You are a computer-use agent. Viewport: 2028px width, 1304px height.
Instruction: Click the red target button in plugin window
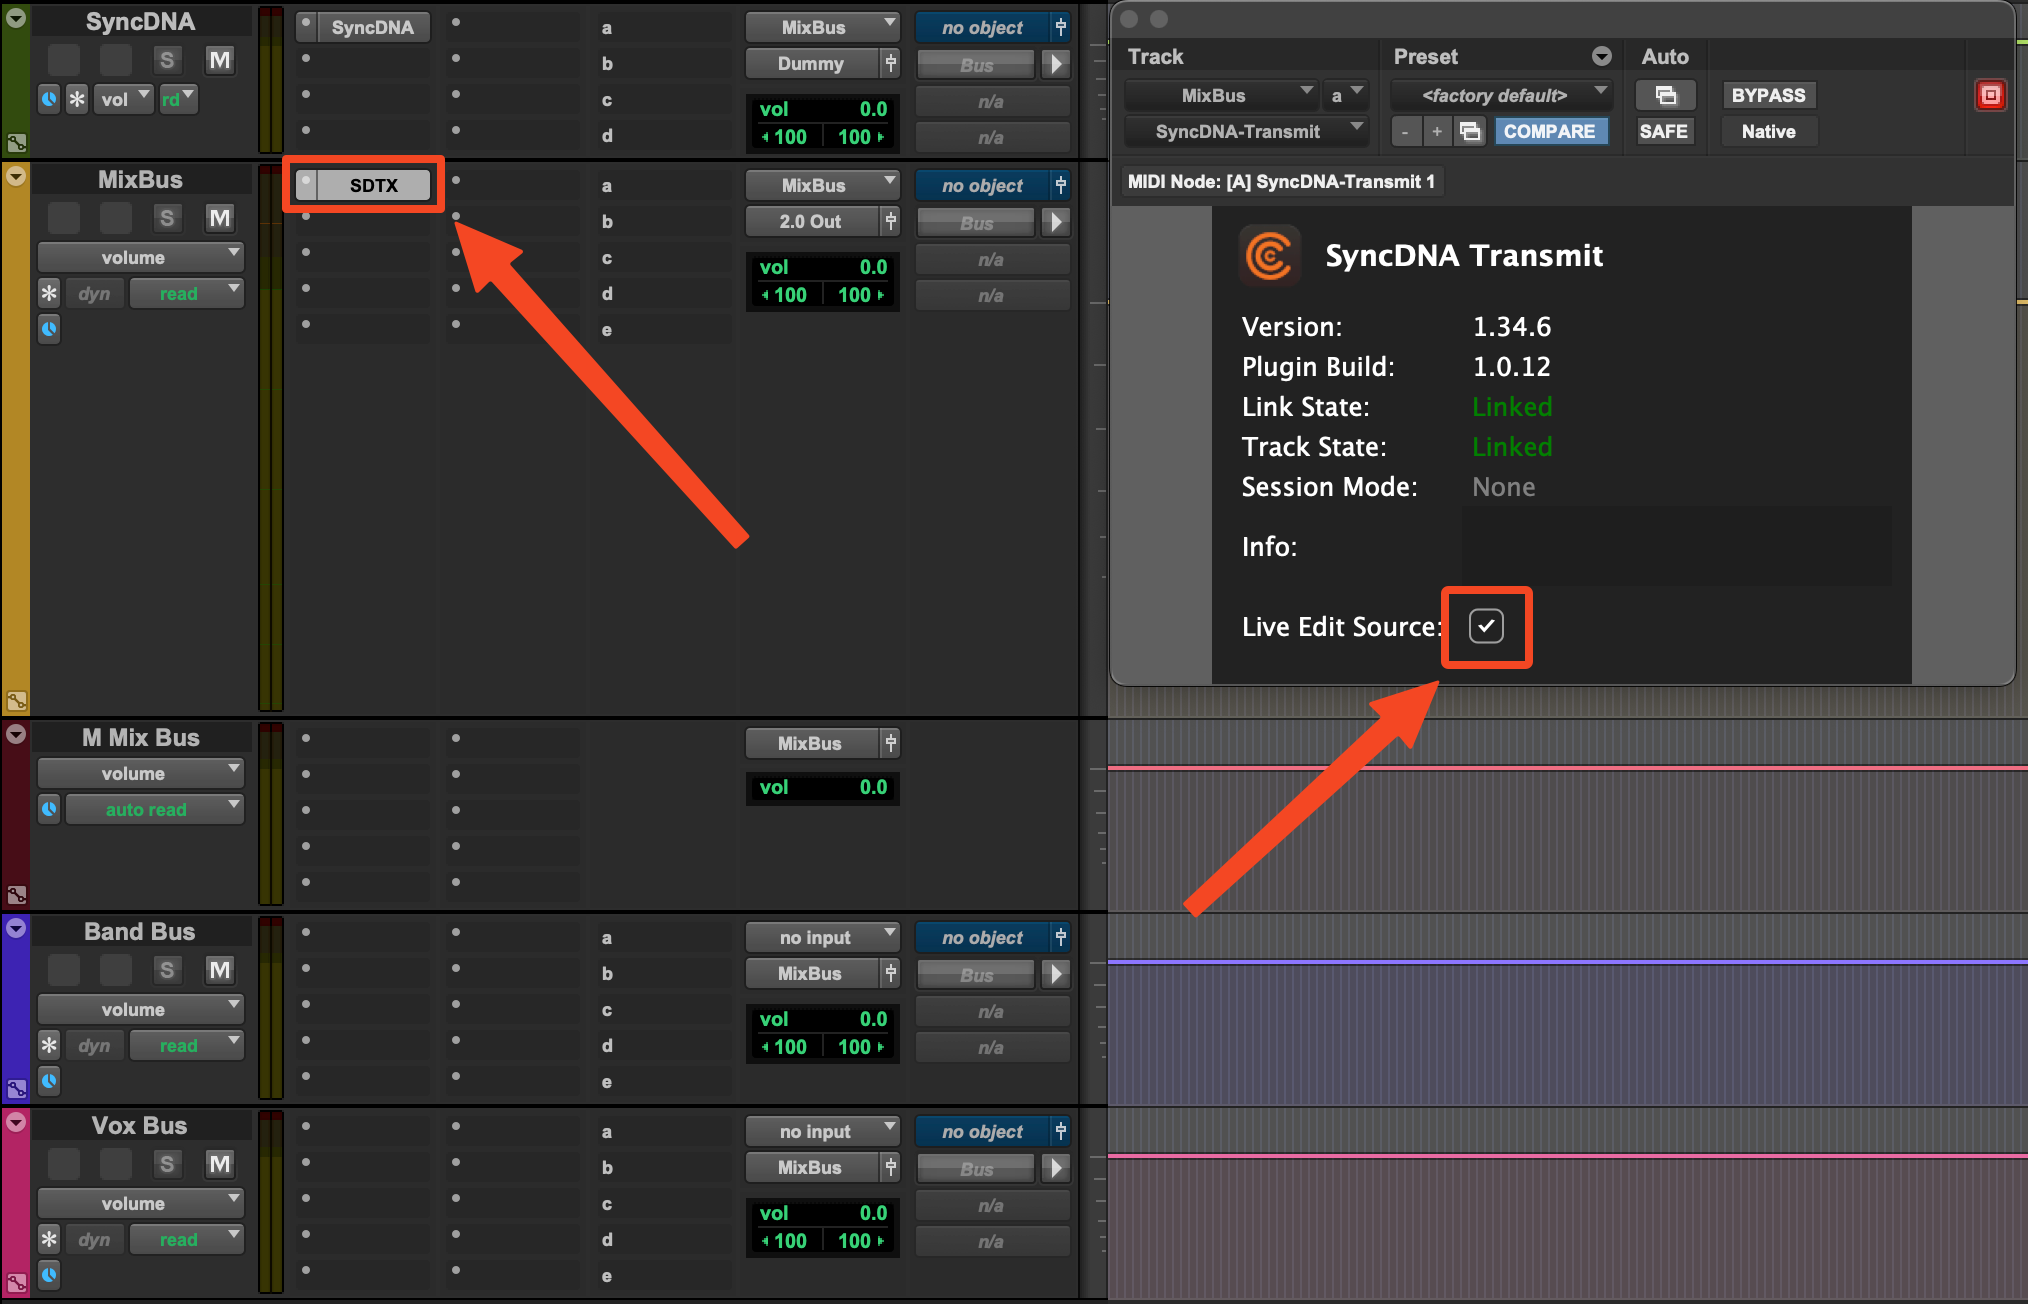click(1990, 95)
